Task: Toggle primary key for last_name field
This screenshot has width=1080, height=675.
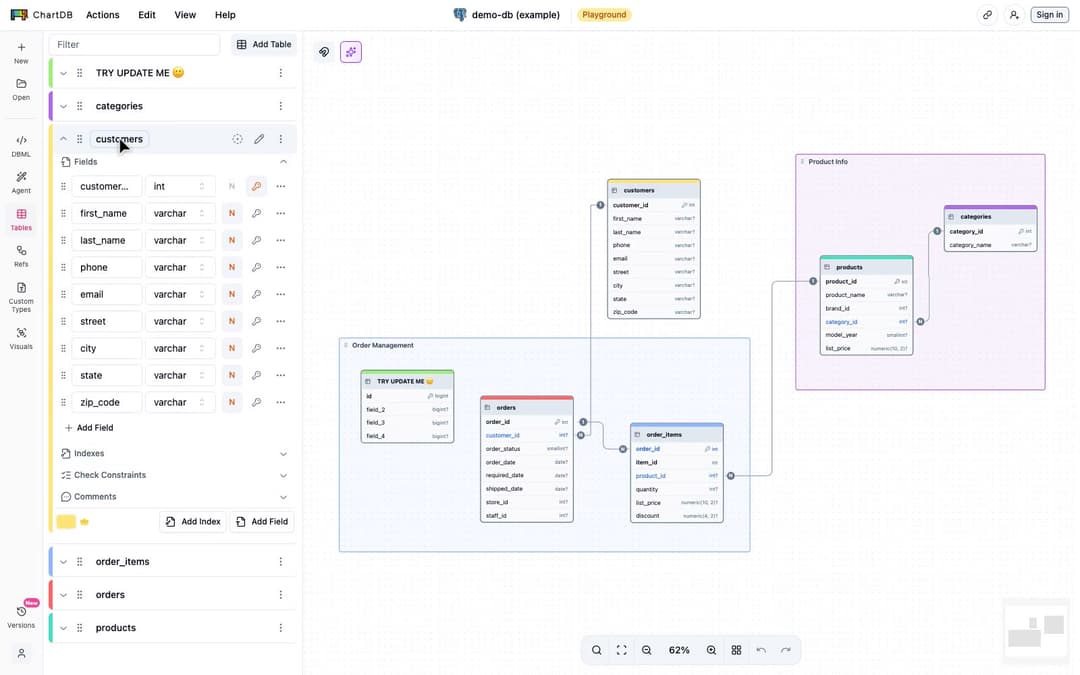Action: pos(256,240)
